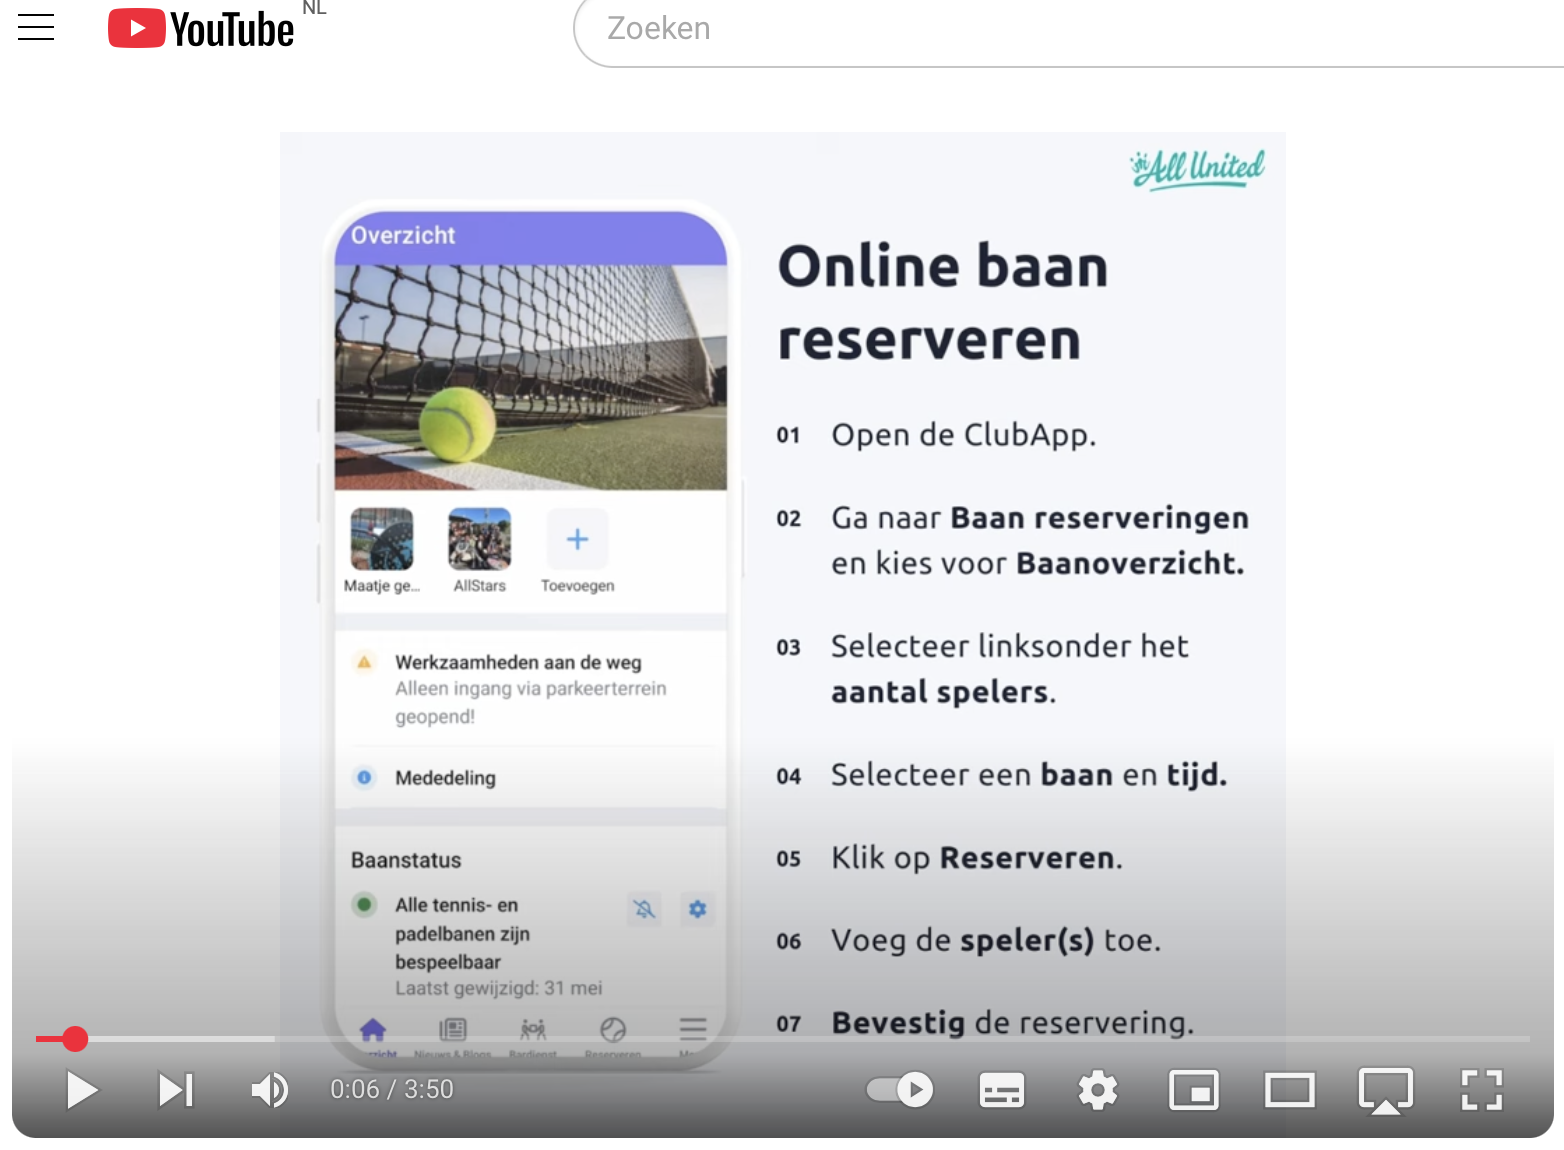The height and width of the screenshot is (1150, 1564).
Task: Click the AllStars thumbnail in the video
Action: coord(479,540)
